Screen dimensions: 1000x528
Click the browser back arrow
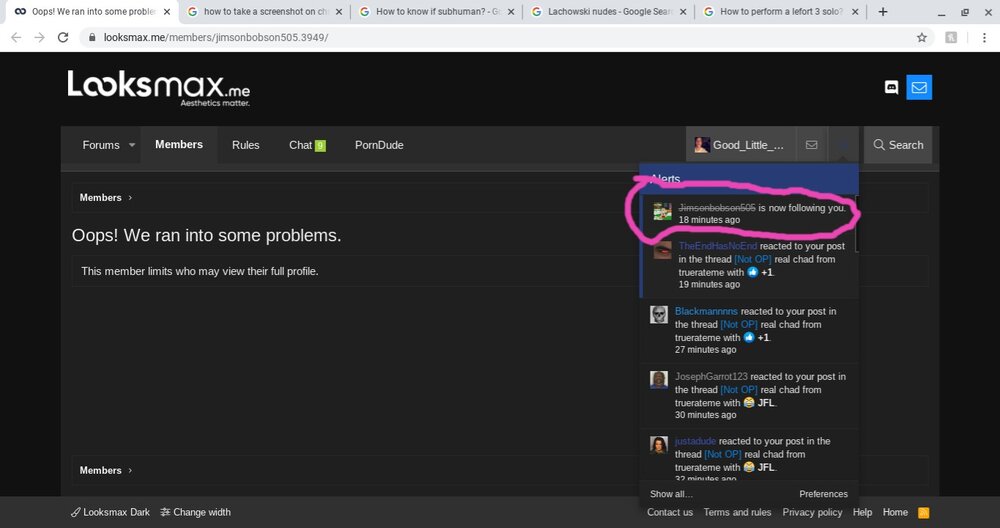(x=16, y=38)
